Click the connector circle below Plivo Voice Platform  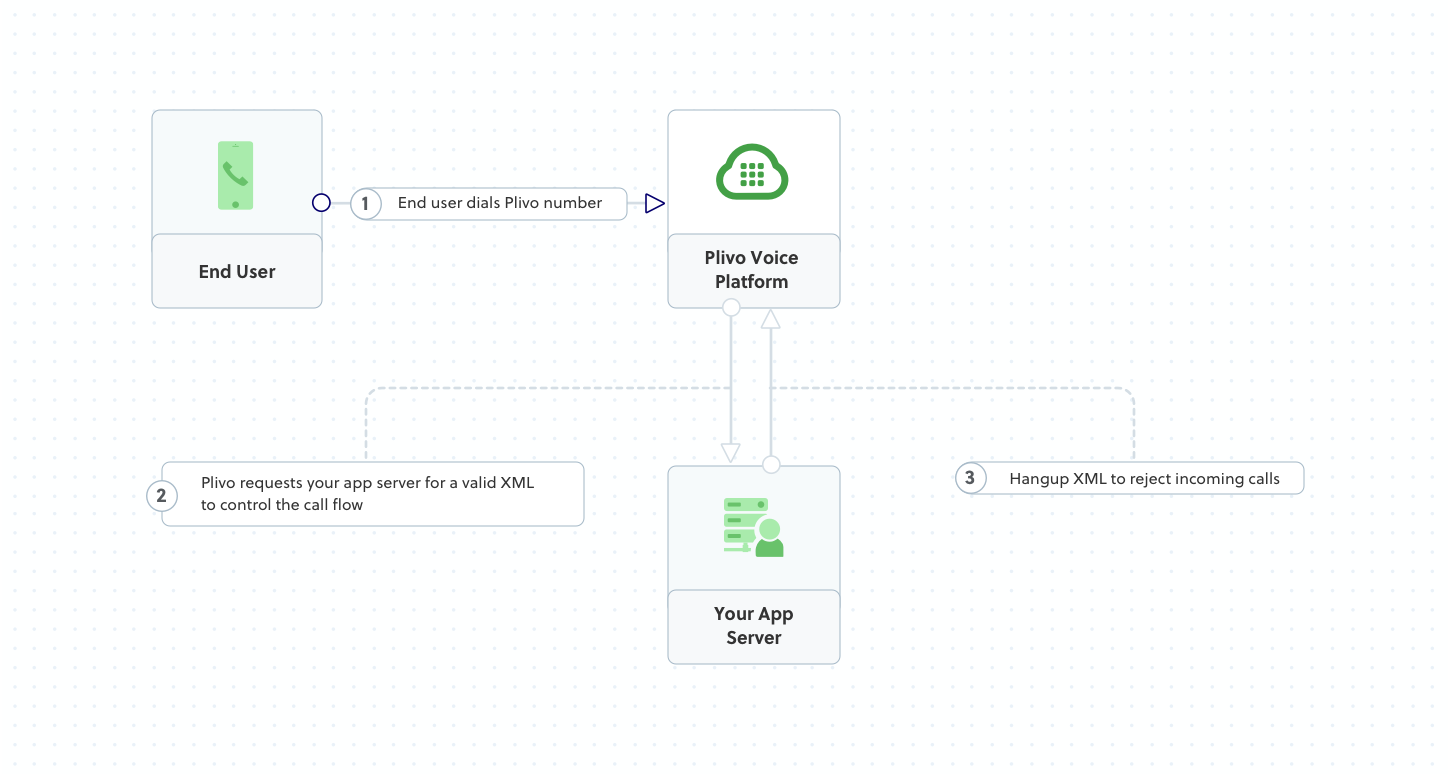(730, 306)
